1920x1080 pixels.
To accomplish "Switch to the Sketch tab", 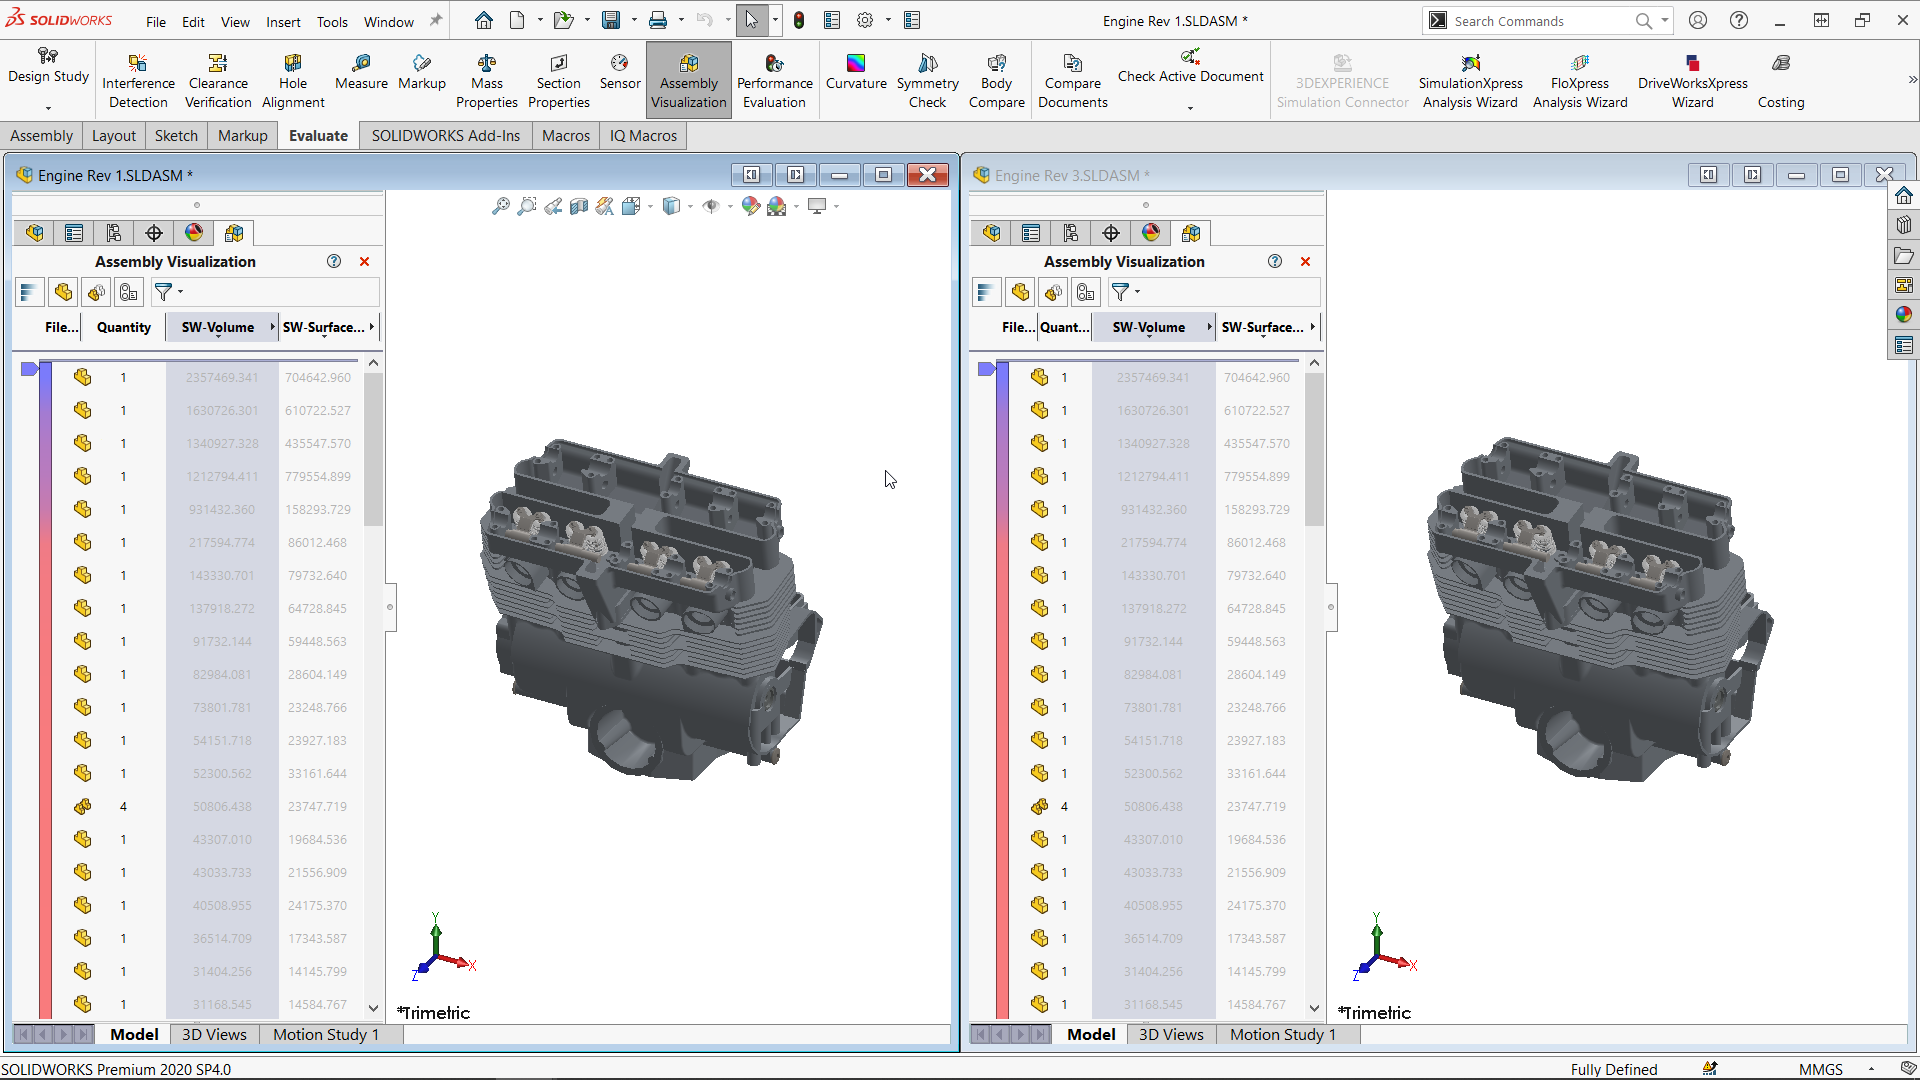I will [176, 136].
